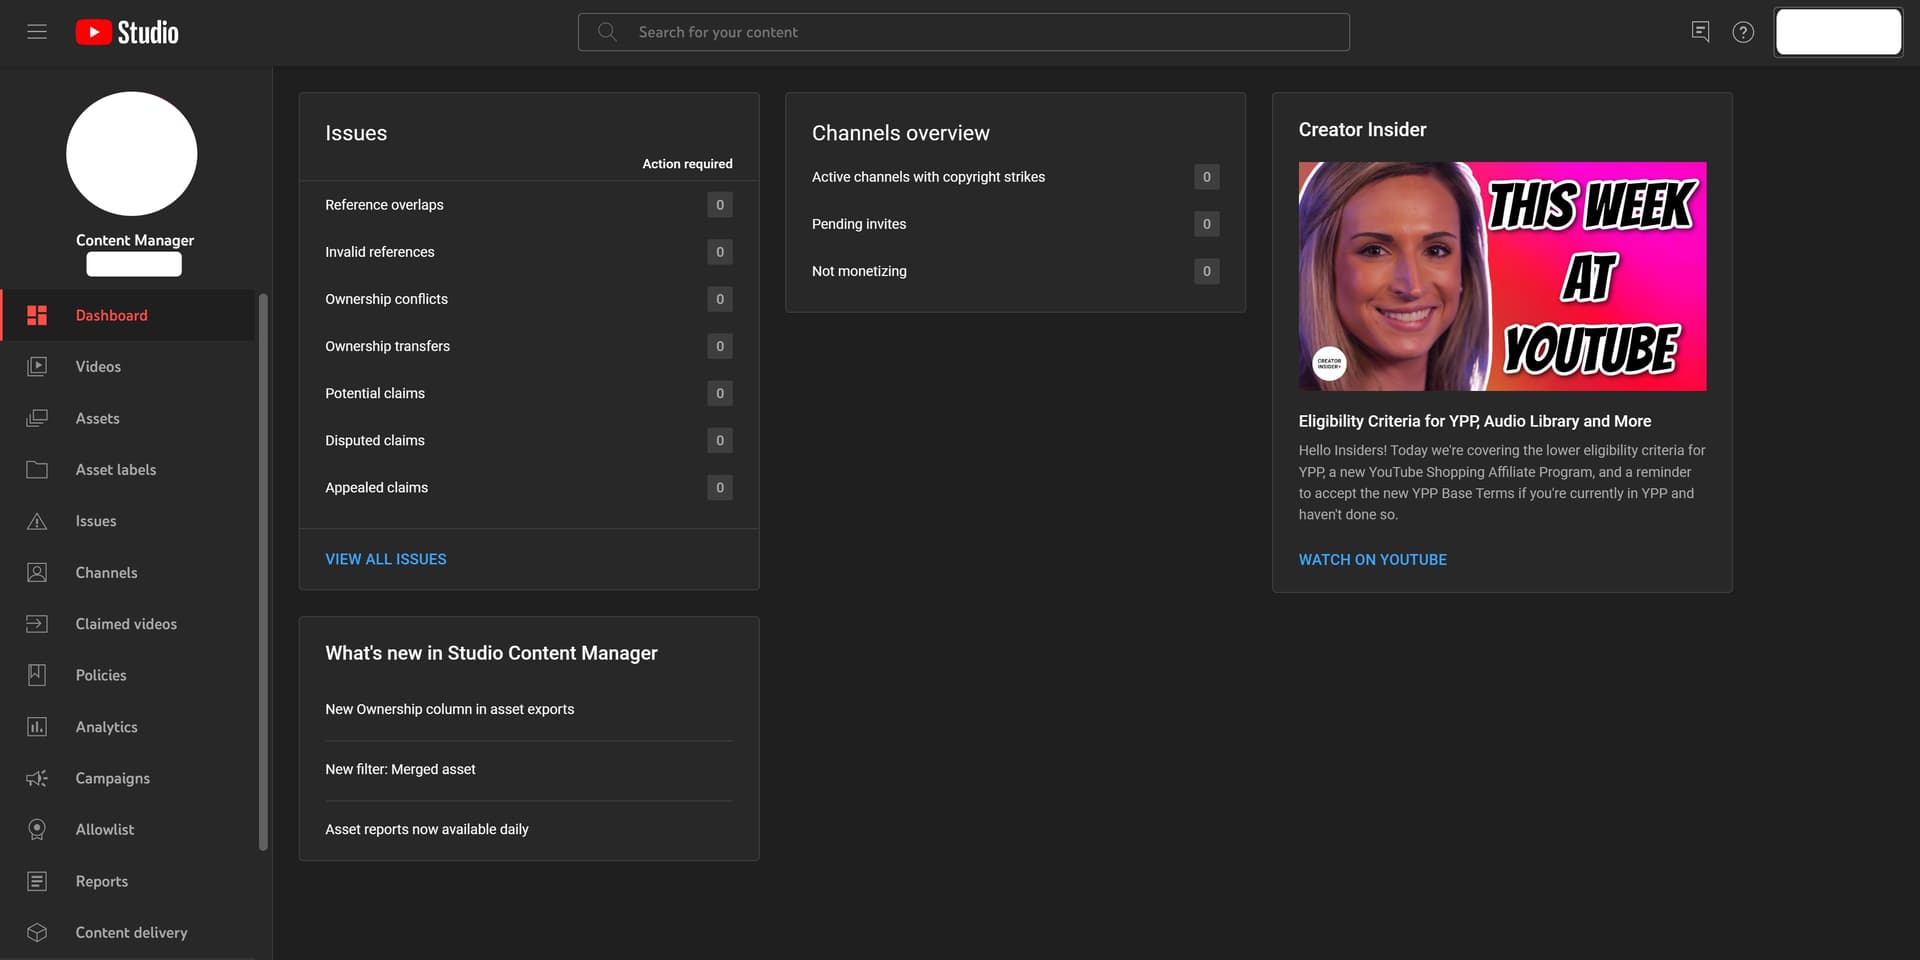The image size is (1920, 960).
Task: Click the sidebar vertical scrollbar
Action: click(x=263, y=571)
